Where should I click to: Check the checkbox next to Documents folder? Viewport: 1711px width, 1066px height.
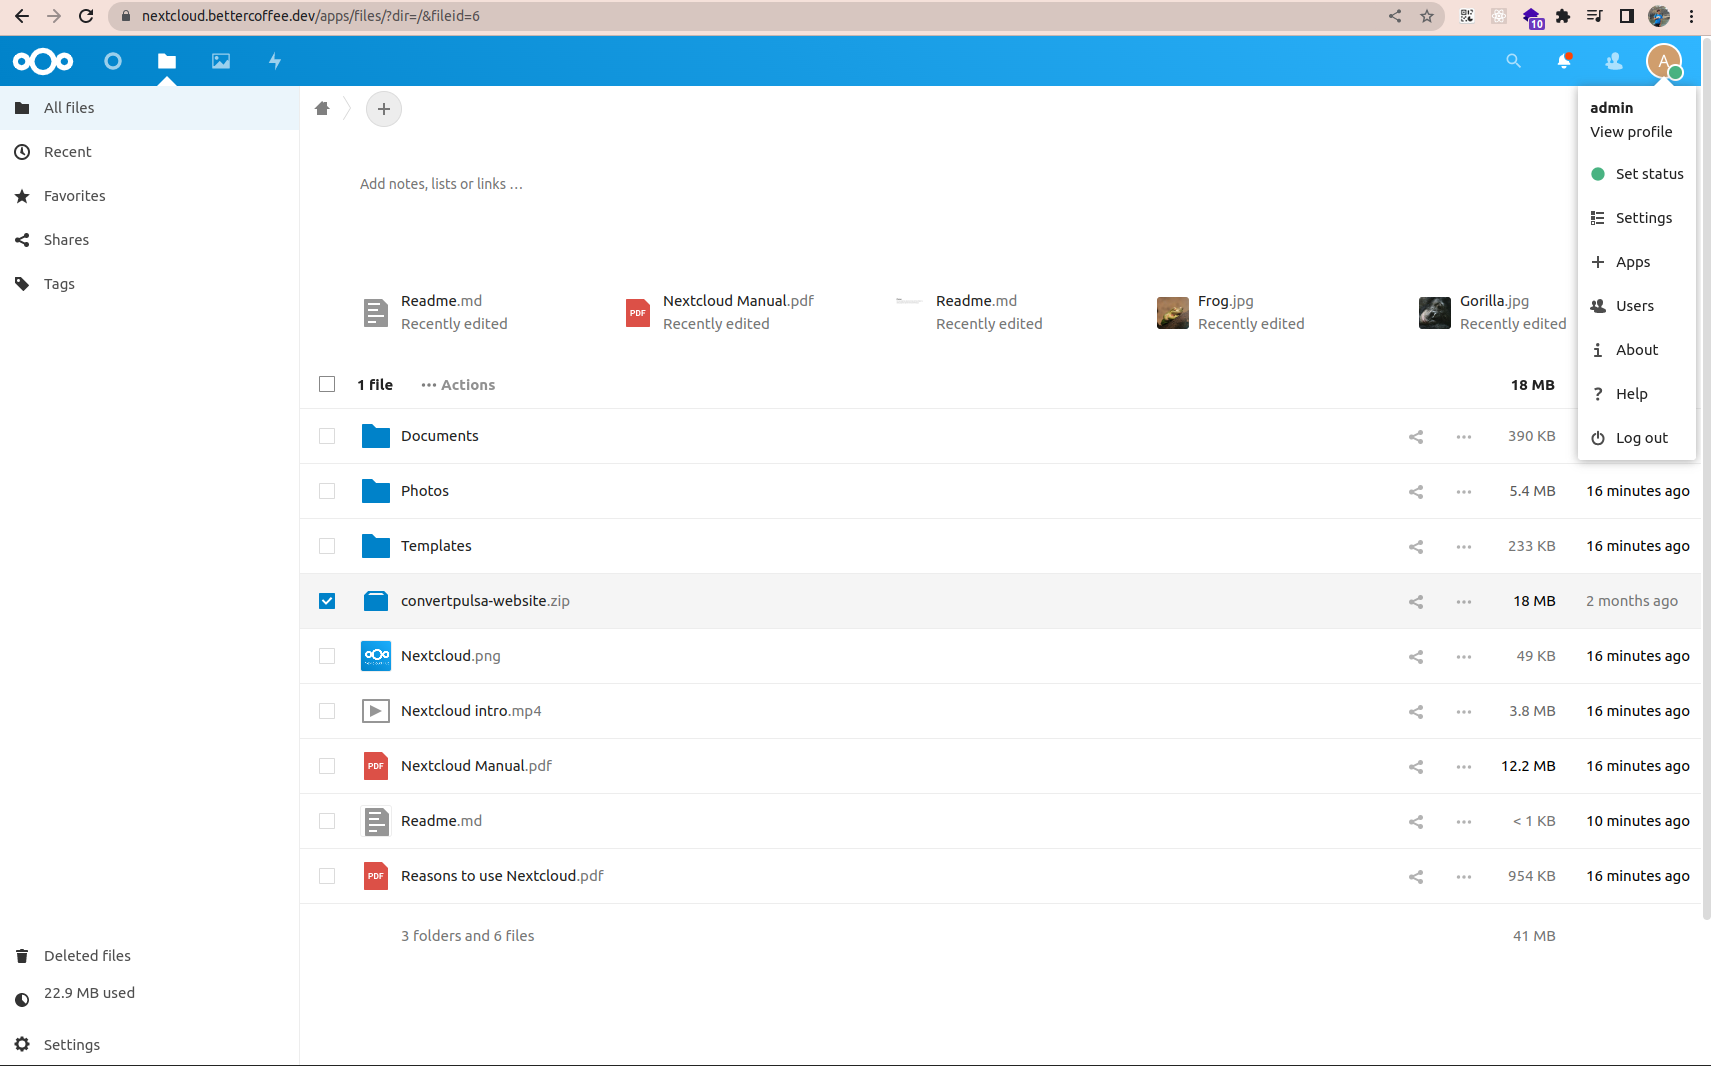(x=327, y=436)
